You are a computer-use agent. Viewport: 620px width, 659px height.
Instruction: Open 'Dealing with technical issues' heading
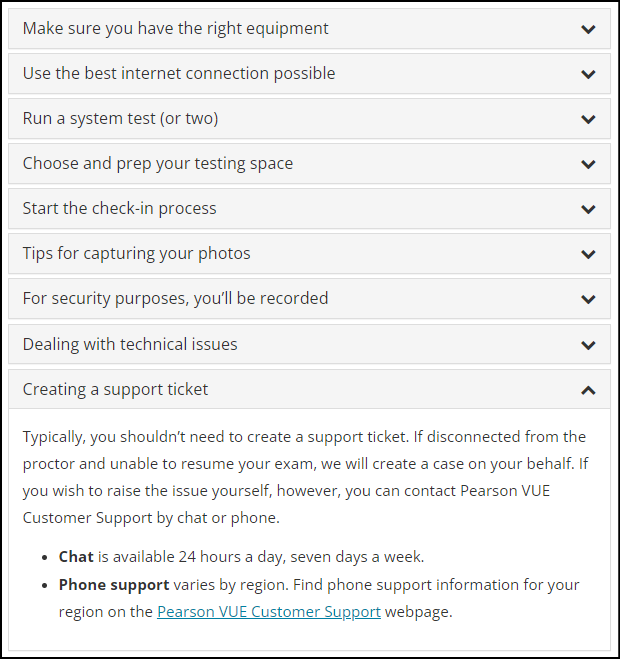pyautogui.click(x=130, y=344)
